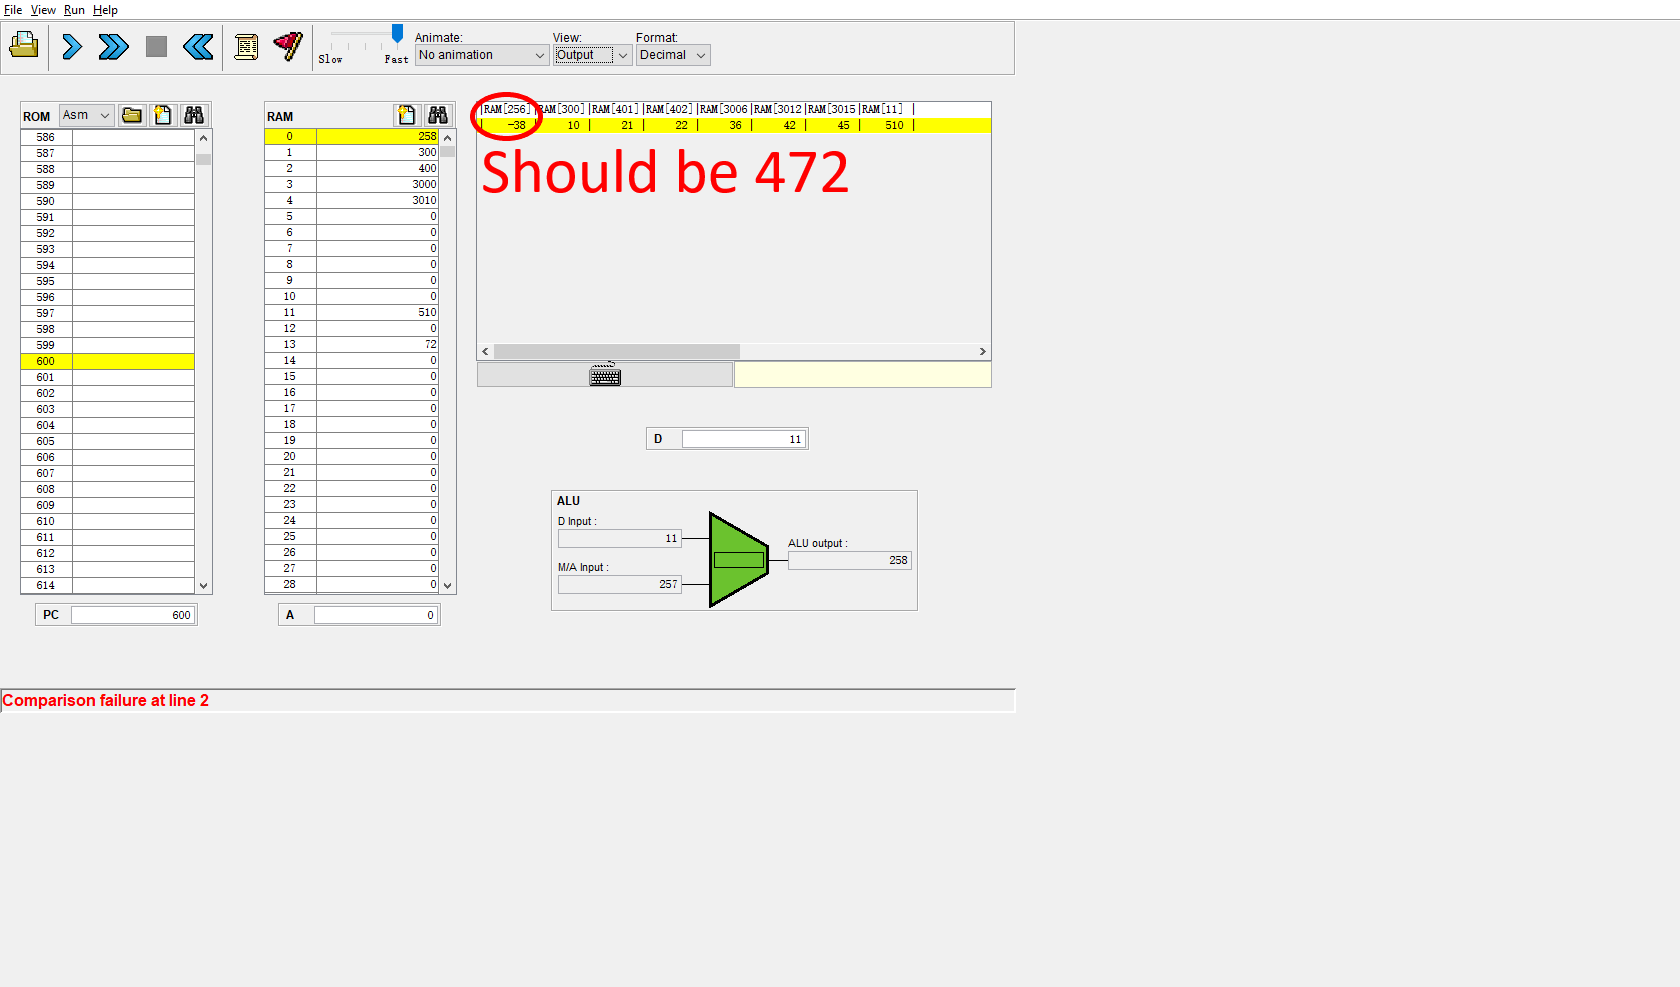Open the Animate dropdown showing No animation

pyautogui.click(x=482, y=55)
